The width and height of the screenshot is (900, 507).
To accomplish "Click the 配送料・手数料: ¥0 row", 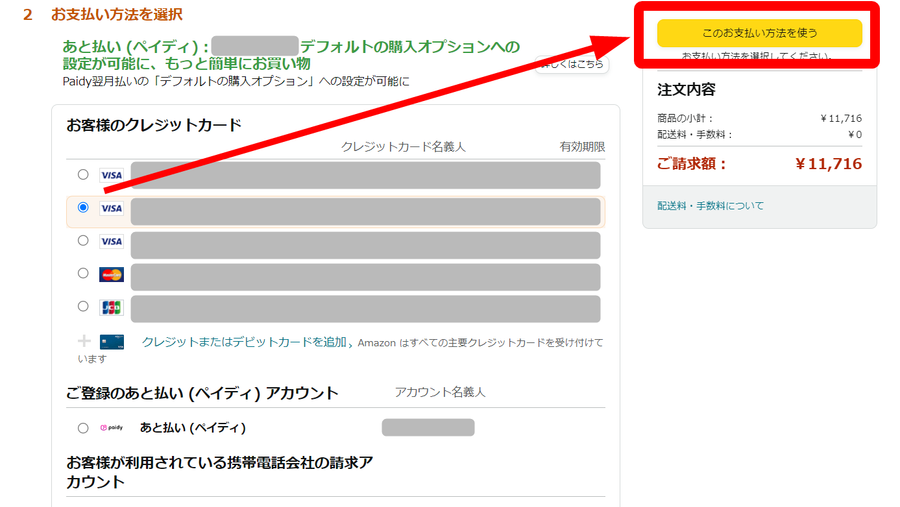I will 759,134.
